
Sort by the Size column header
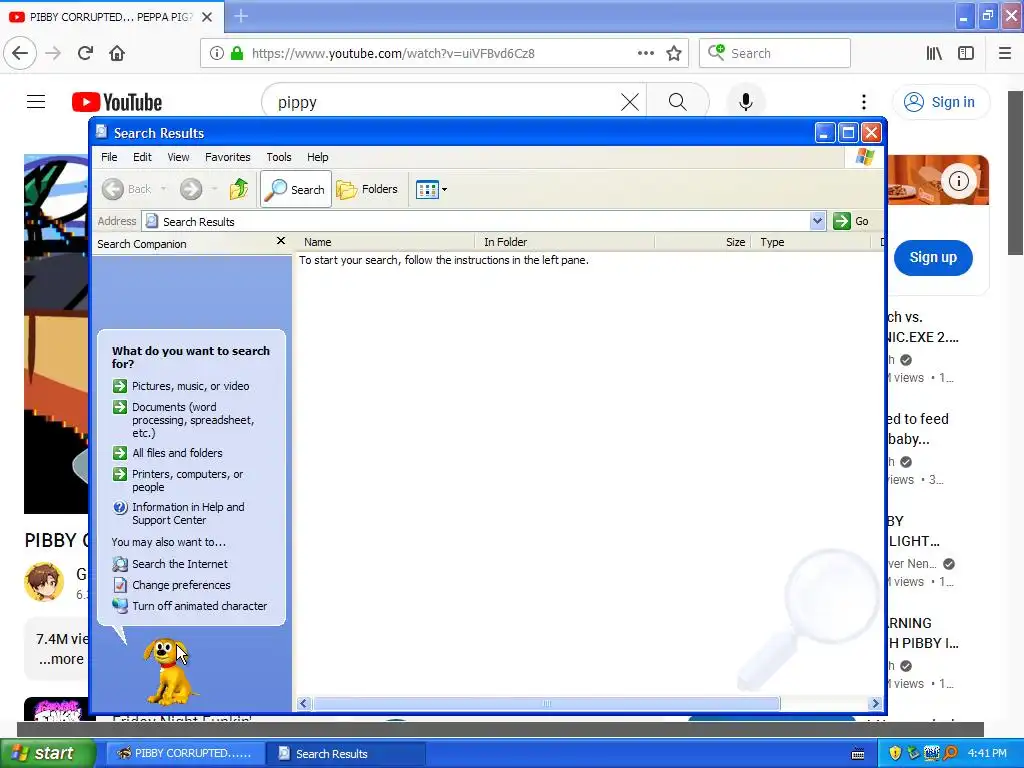tap(703, 242)
